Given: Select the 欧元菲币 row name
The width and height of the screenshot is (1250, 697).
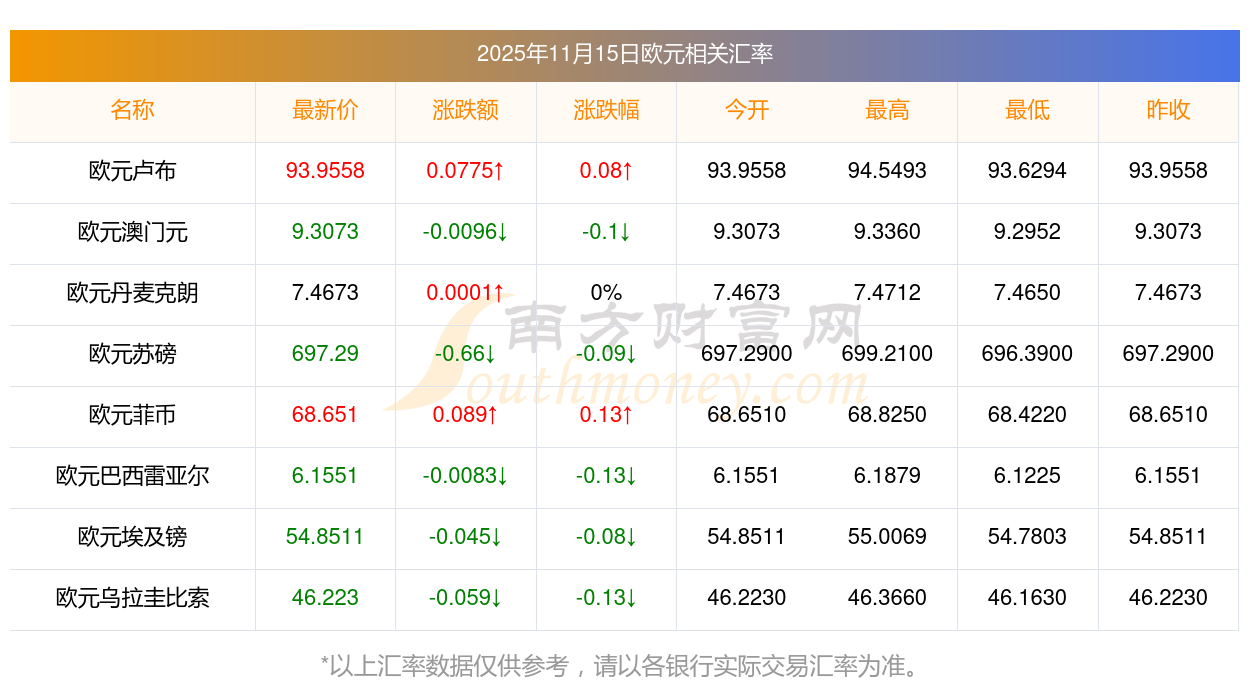Looking at the screenshot, I should pyautogui.click(x=133, y=415).
